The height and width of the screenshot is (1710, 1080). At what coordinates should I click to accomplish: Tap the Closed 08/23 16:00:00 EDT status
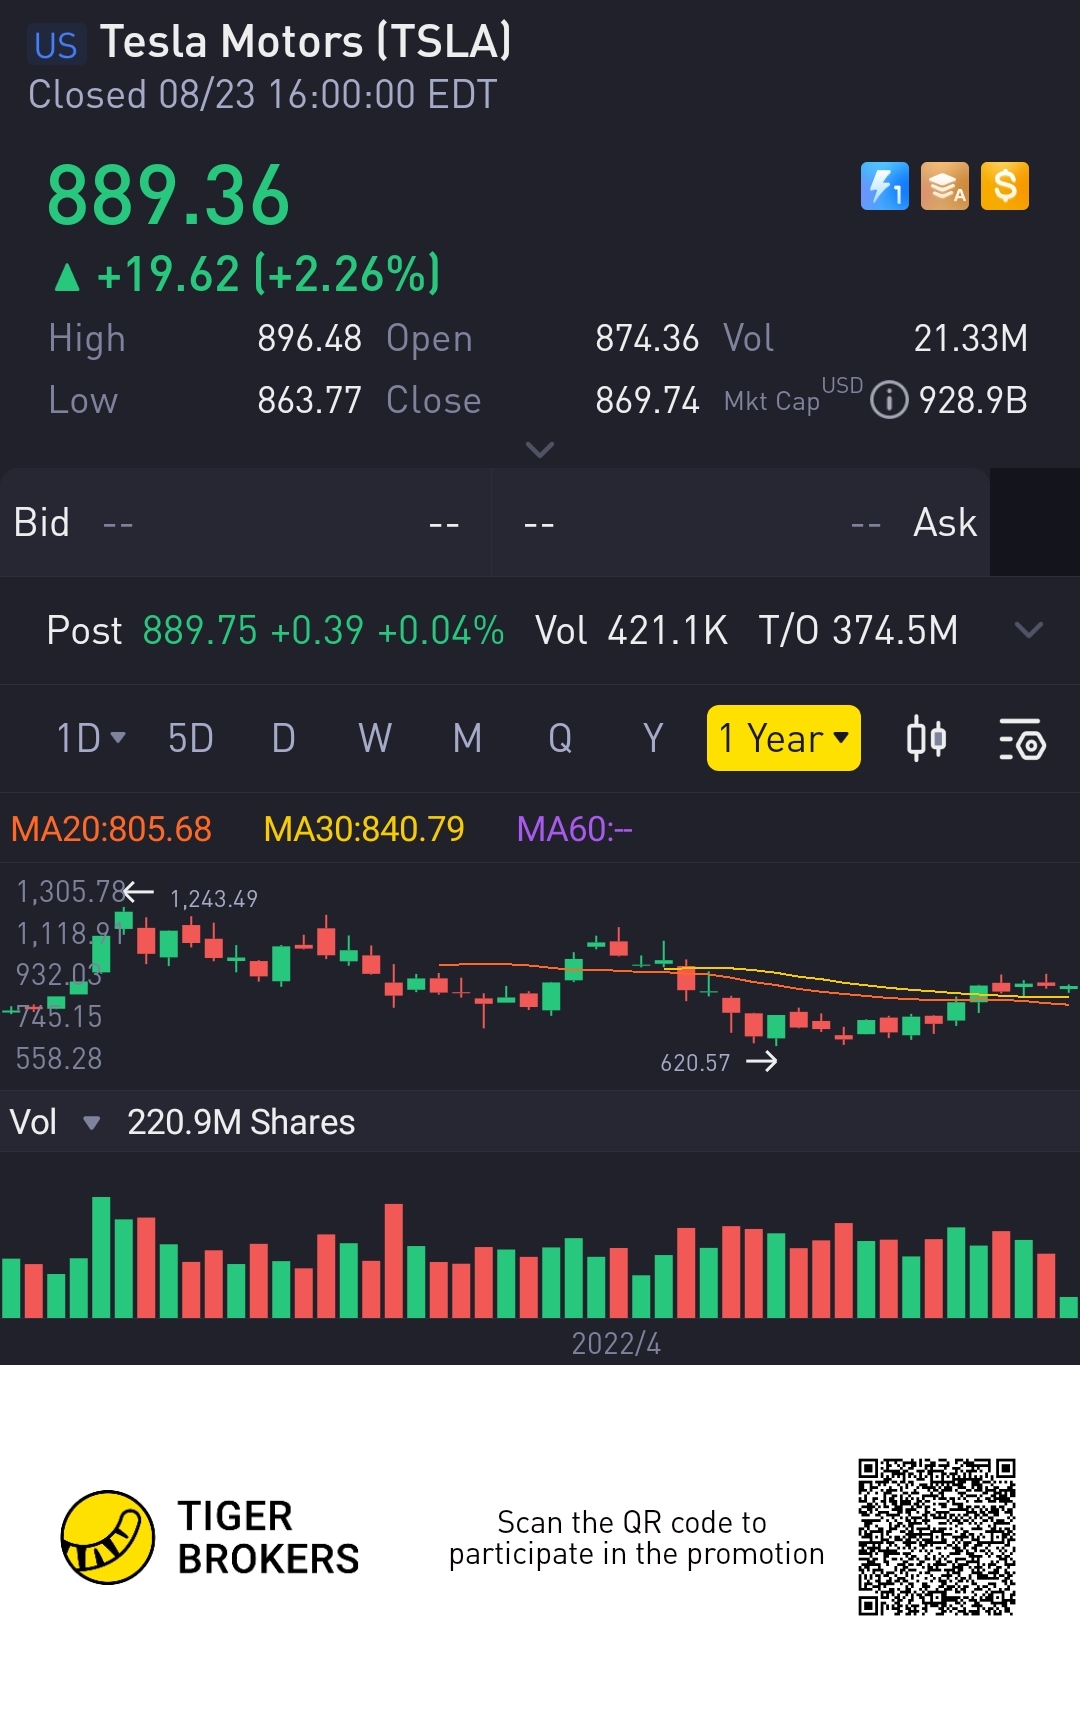coord(262,95)
